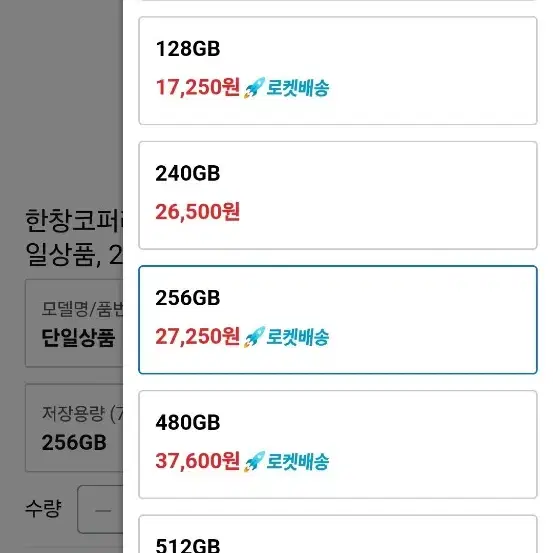Click the 27,250원 price text

pos(198,336)
